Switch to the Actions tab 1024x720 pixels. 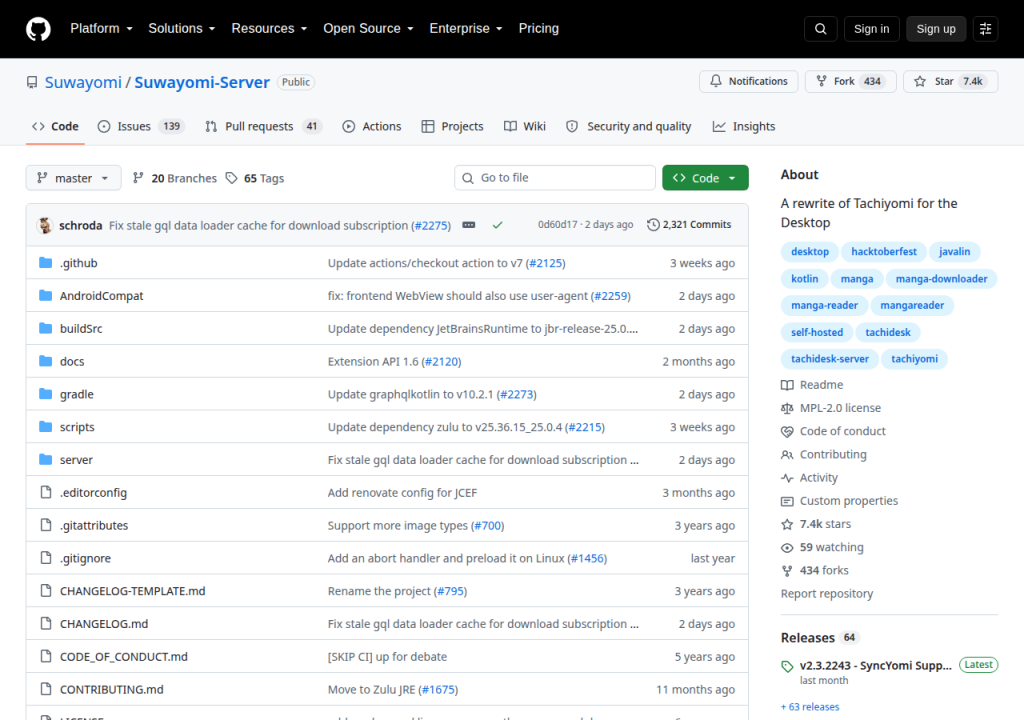[x=372, y=126]
